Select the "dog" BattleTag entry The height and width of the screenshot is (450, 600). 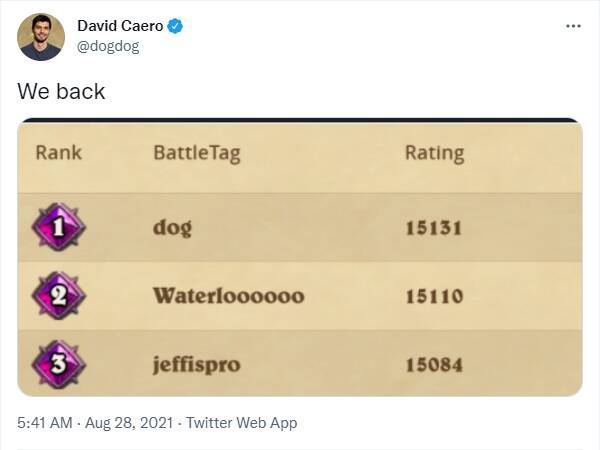(x=172, y=227)
